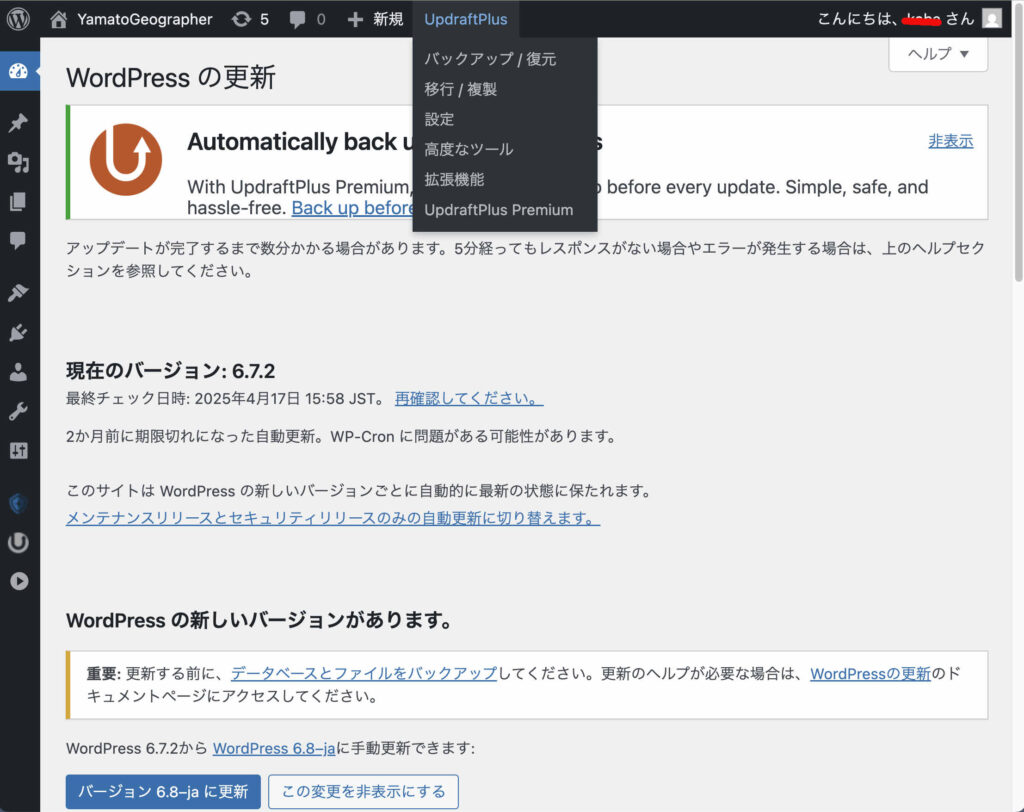
Task: Open the blue shield plugin sidebar icon
Action: pyautogui.click(x=18, y=503)
